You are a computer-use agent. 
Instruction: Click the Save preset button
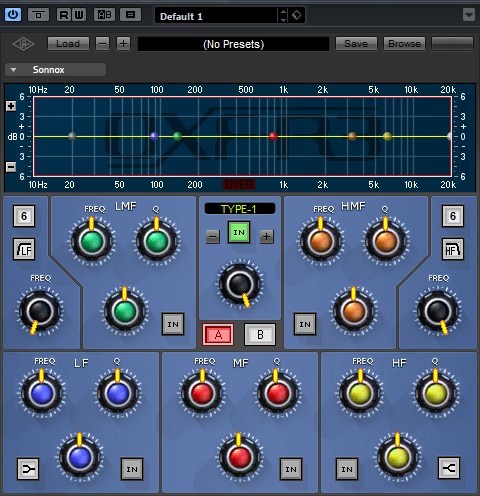(356, 44)
